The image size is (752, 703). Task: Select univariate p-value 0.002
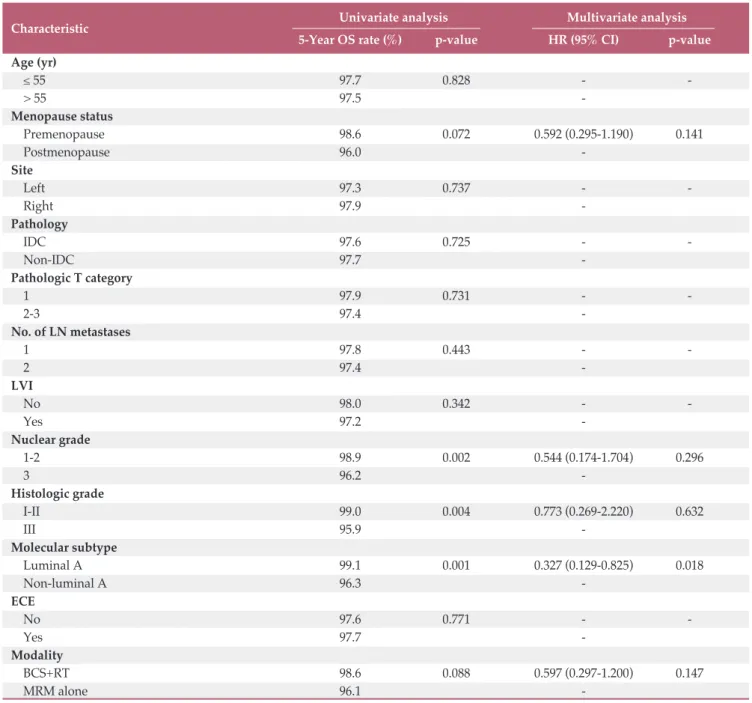[x=456, y=457]
